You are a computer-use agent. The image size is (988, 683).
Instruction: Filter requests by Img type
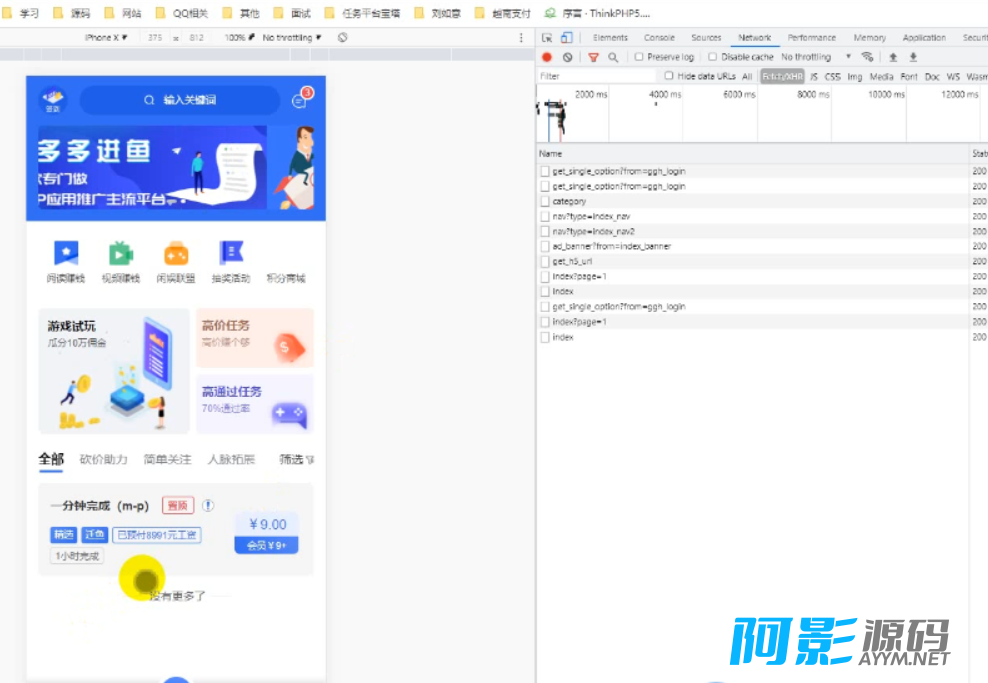coord(854,76)
